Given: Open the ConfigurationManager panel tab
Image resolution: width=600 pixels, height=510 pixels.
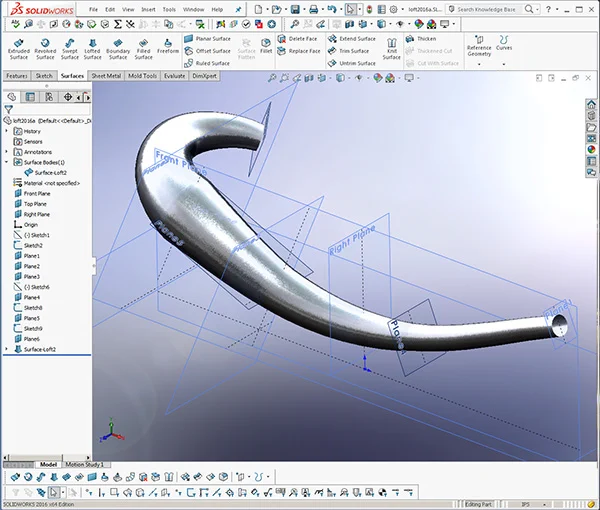Looking at the screenshot, I should (49, 97).
